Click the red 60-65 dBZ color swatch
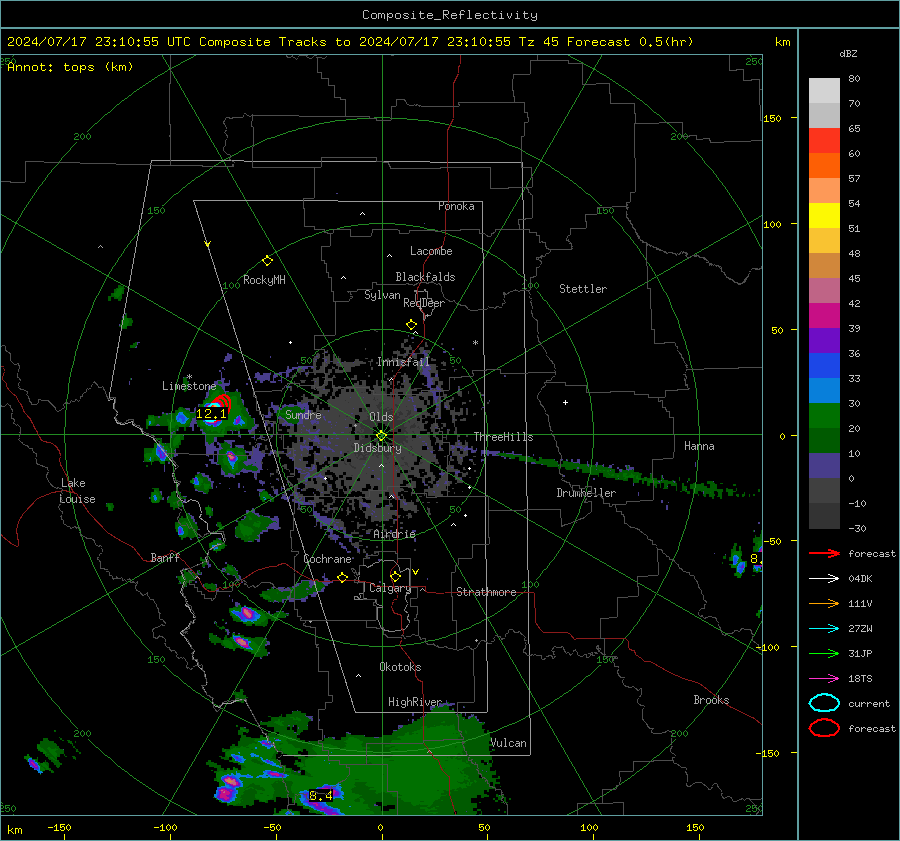The width and height of the screenshot is (900, 841). (x=824, y=141)
